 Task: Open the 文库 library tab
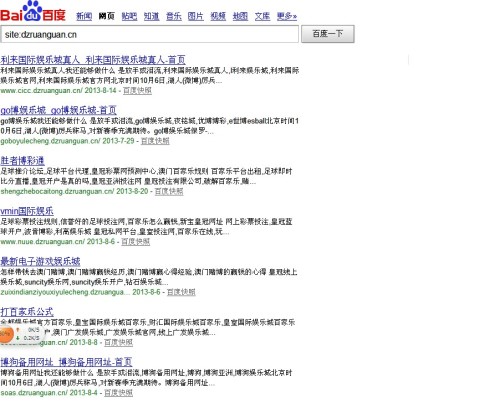click(262, 16)
